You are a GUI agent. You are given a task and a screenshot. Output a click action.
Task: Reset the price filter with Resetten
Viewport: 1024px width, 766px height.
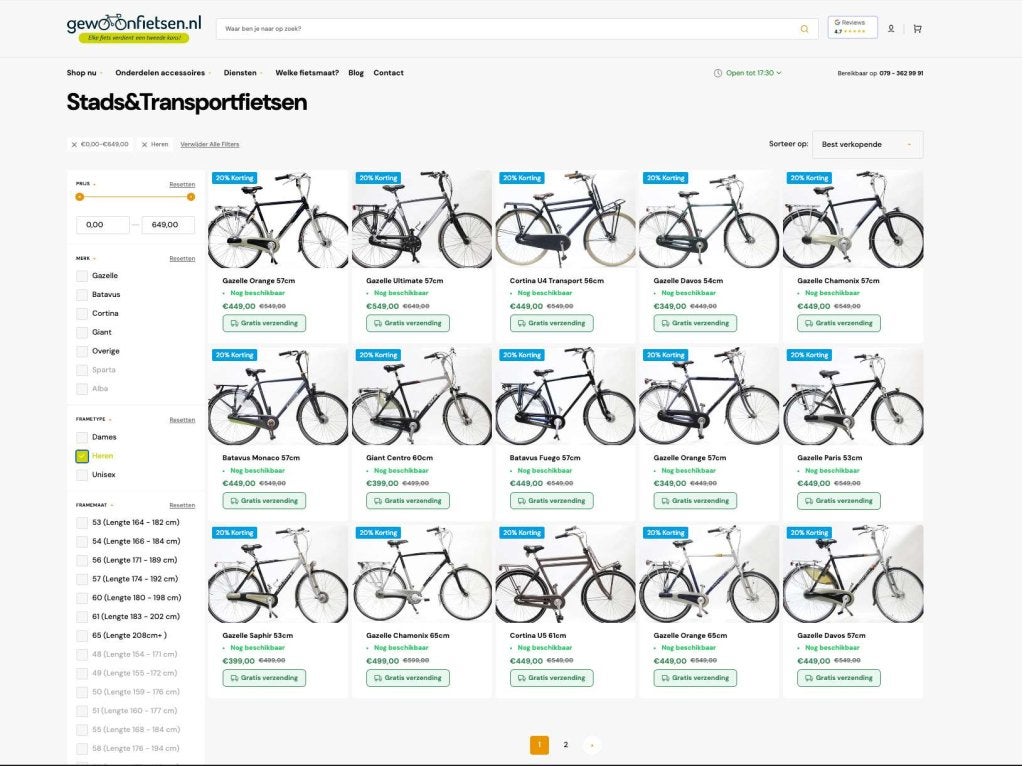[x=182, y=185]
